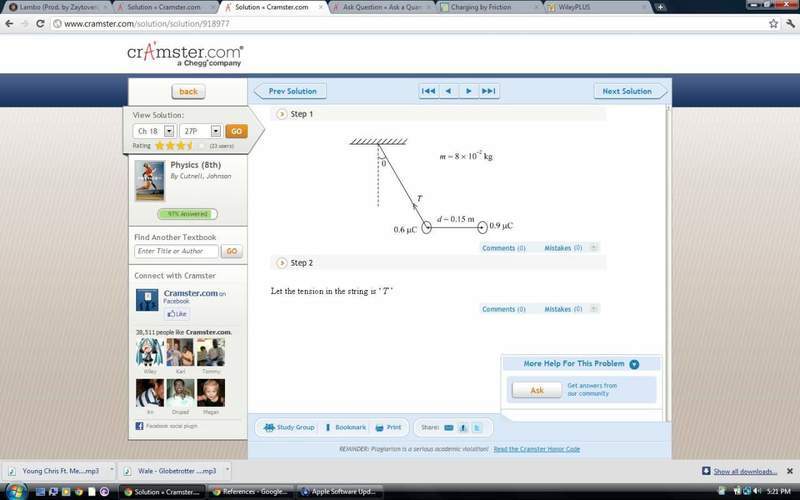Go to previous step arrow

(448, 91)
